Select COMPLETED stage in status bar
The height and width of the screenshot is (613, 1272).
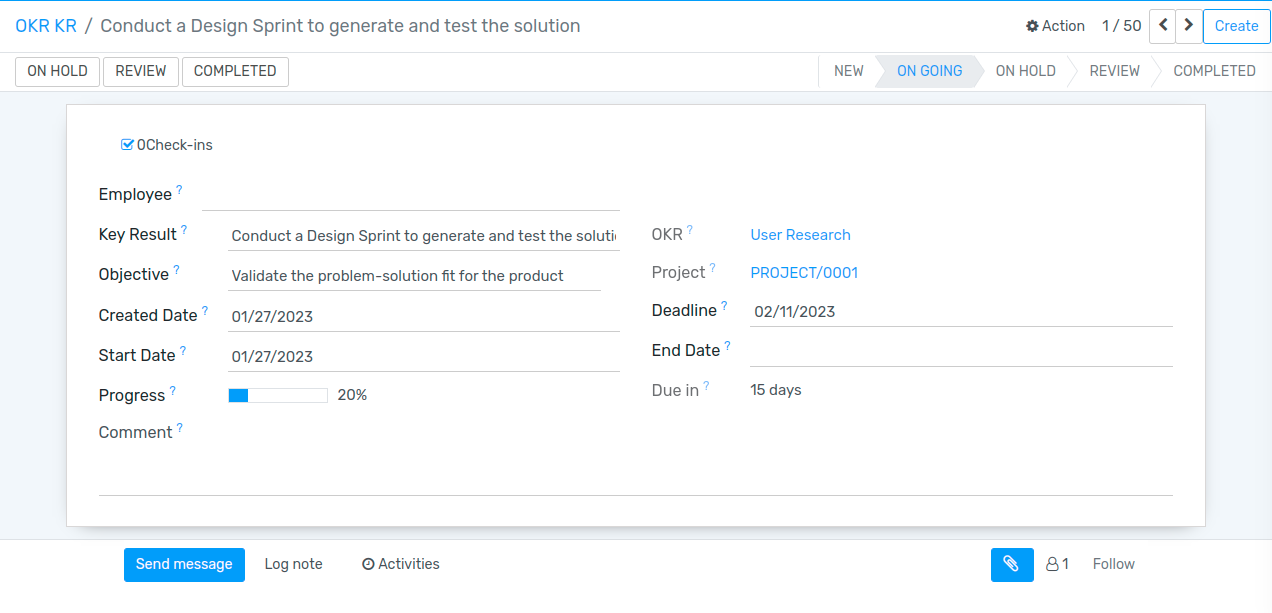[x=1213, y=71]
